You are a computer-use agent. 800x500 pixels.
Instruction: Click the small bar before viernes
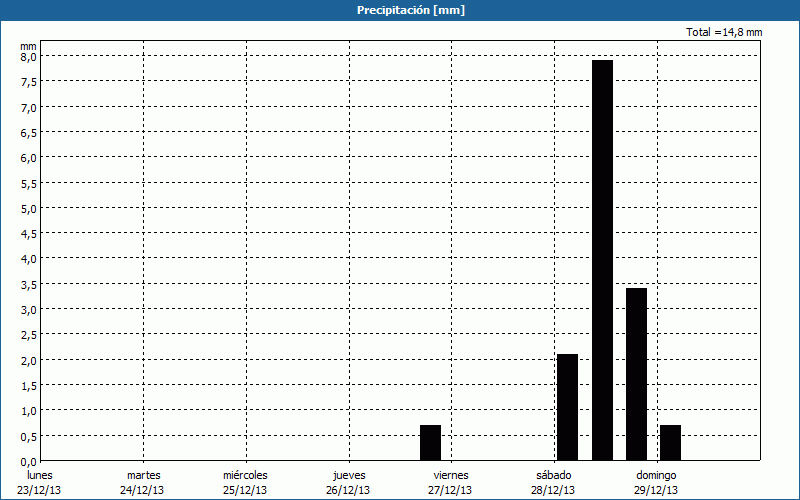coord(430,443)
